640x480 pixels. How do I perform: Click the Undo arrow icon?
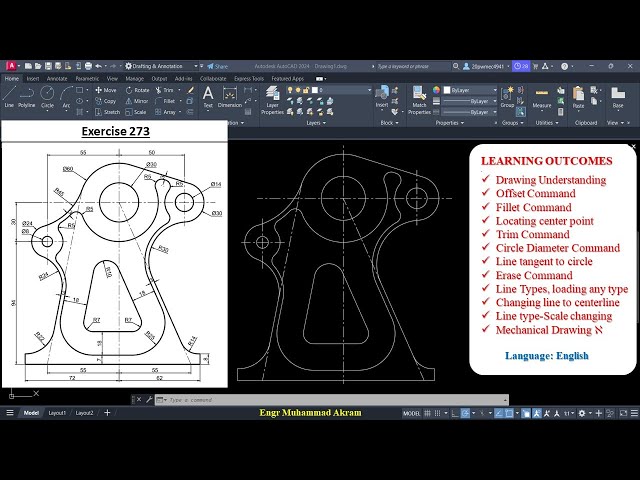[x=99, y=66]
